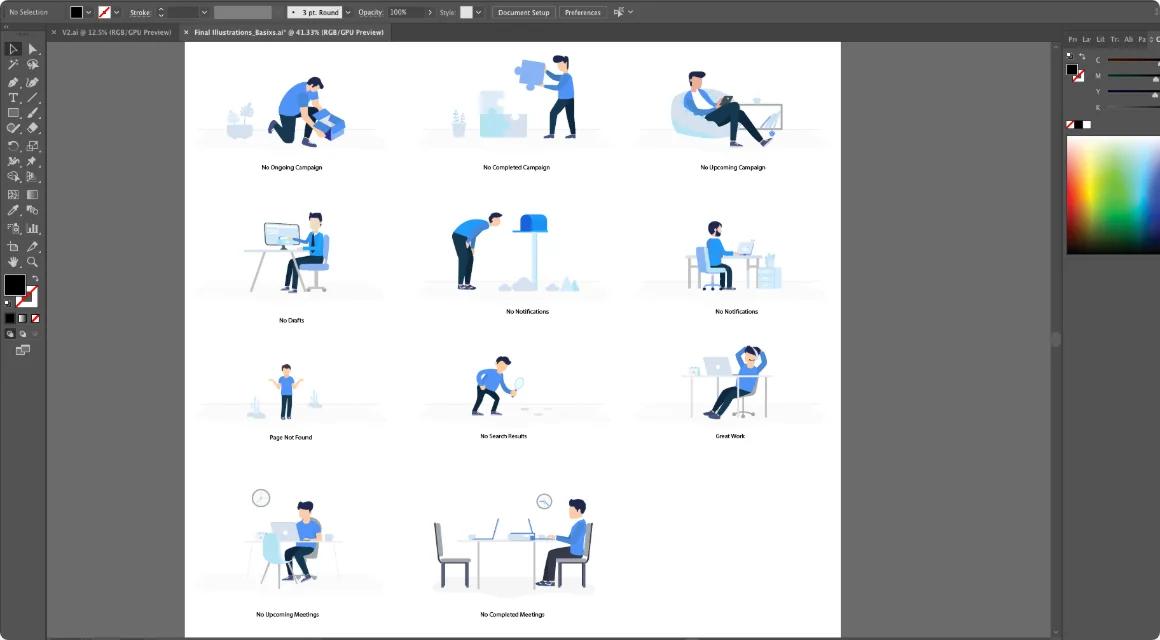Image resolution: width=1160 pixels, height=640 pixels.
Task: Select the Hand tool
Action: pyautogui.click(x=13, y=262)
